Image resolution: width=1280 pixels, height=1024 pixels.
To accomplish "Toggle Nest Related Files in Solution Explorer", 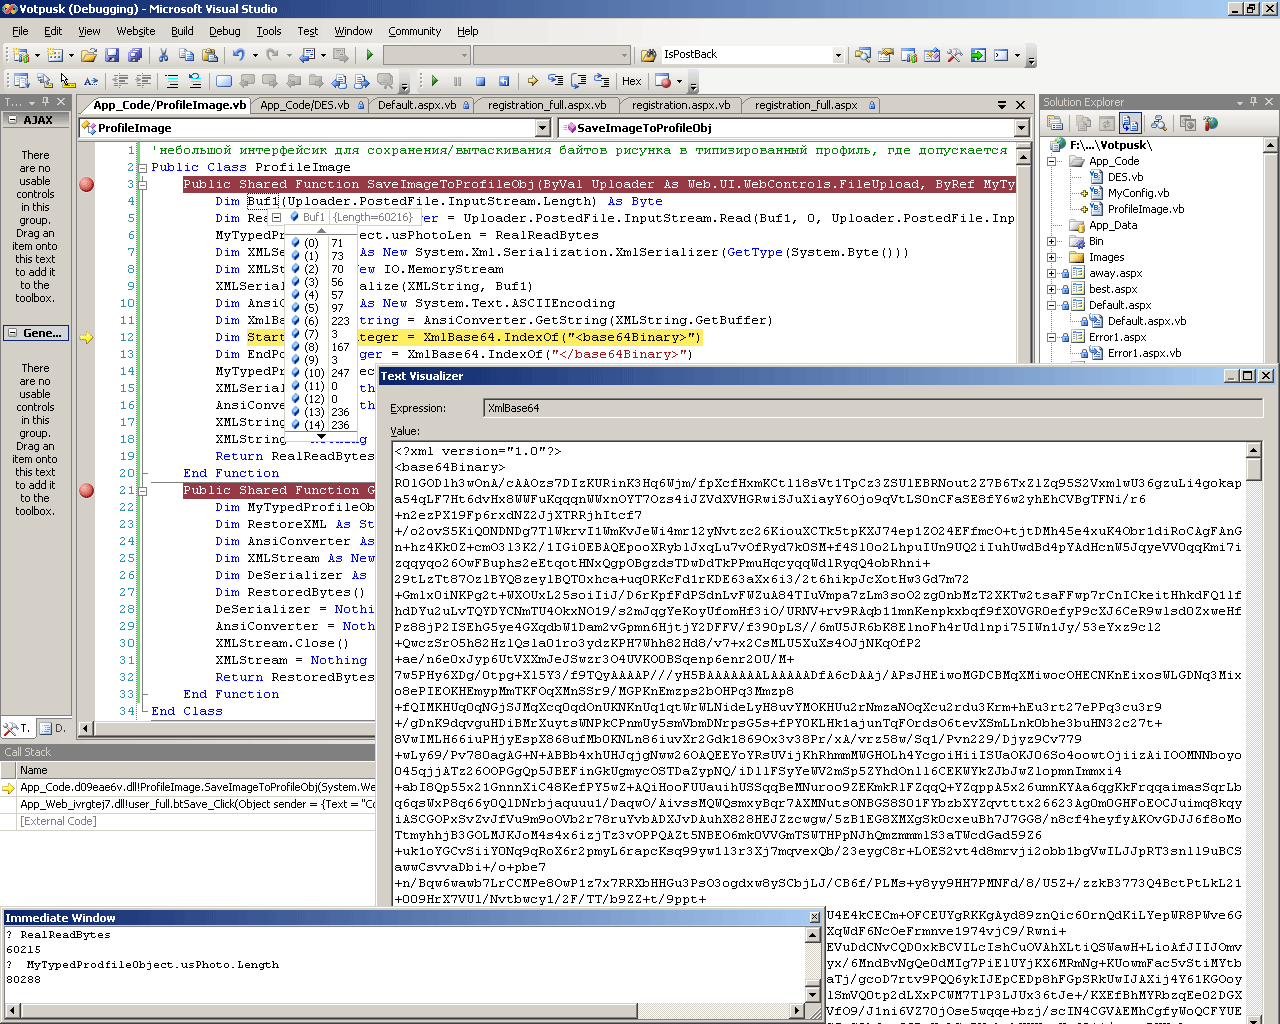I will (1130, 123).
